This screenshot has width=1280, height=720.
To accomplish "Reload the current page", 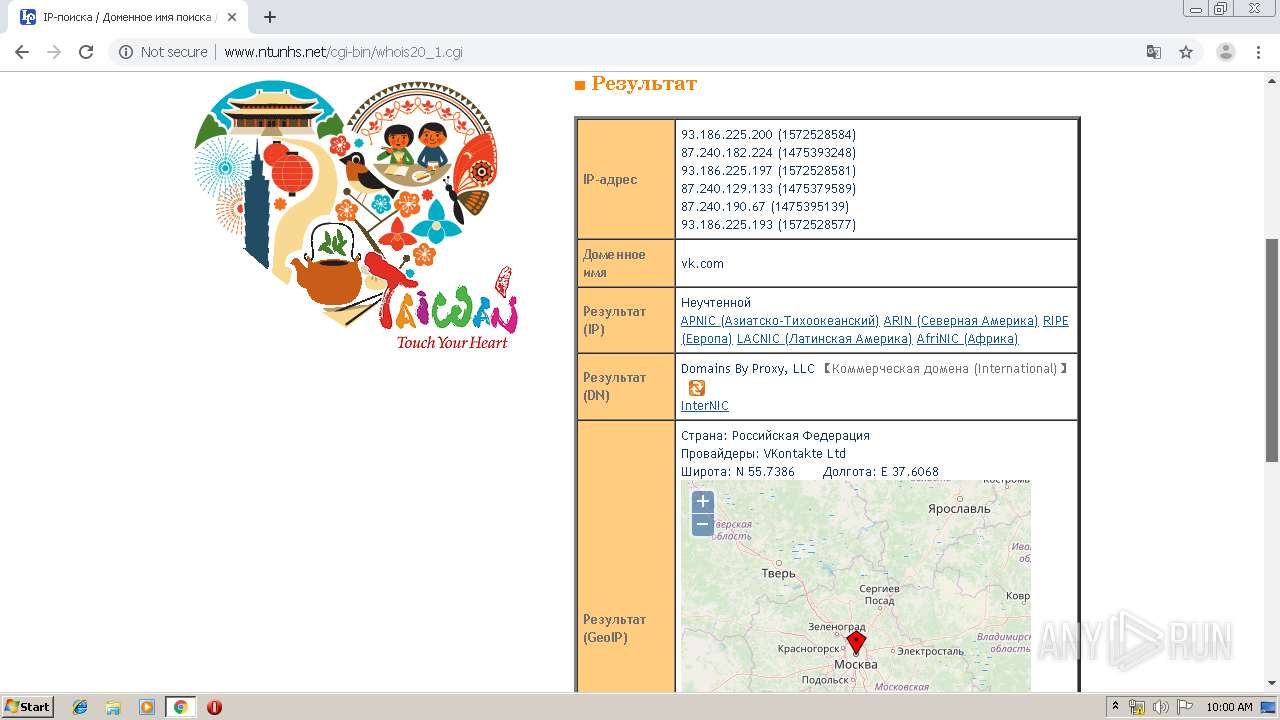I will click(86, 52).
